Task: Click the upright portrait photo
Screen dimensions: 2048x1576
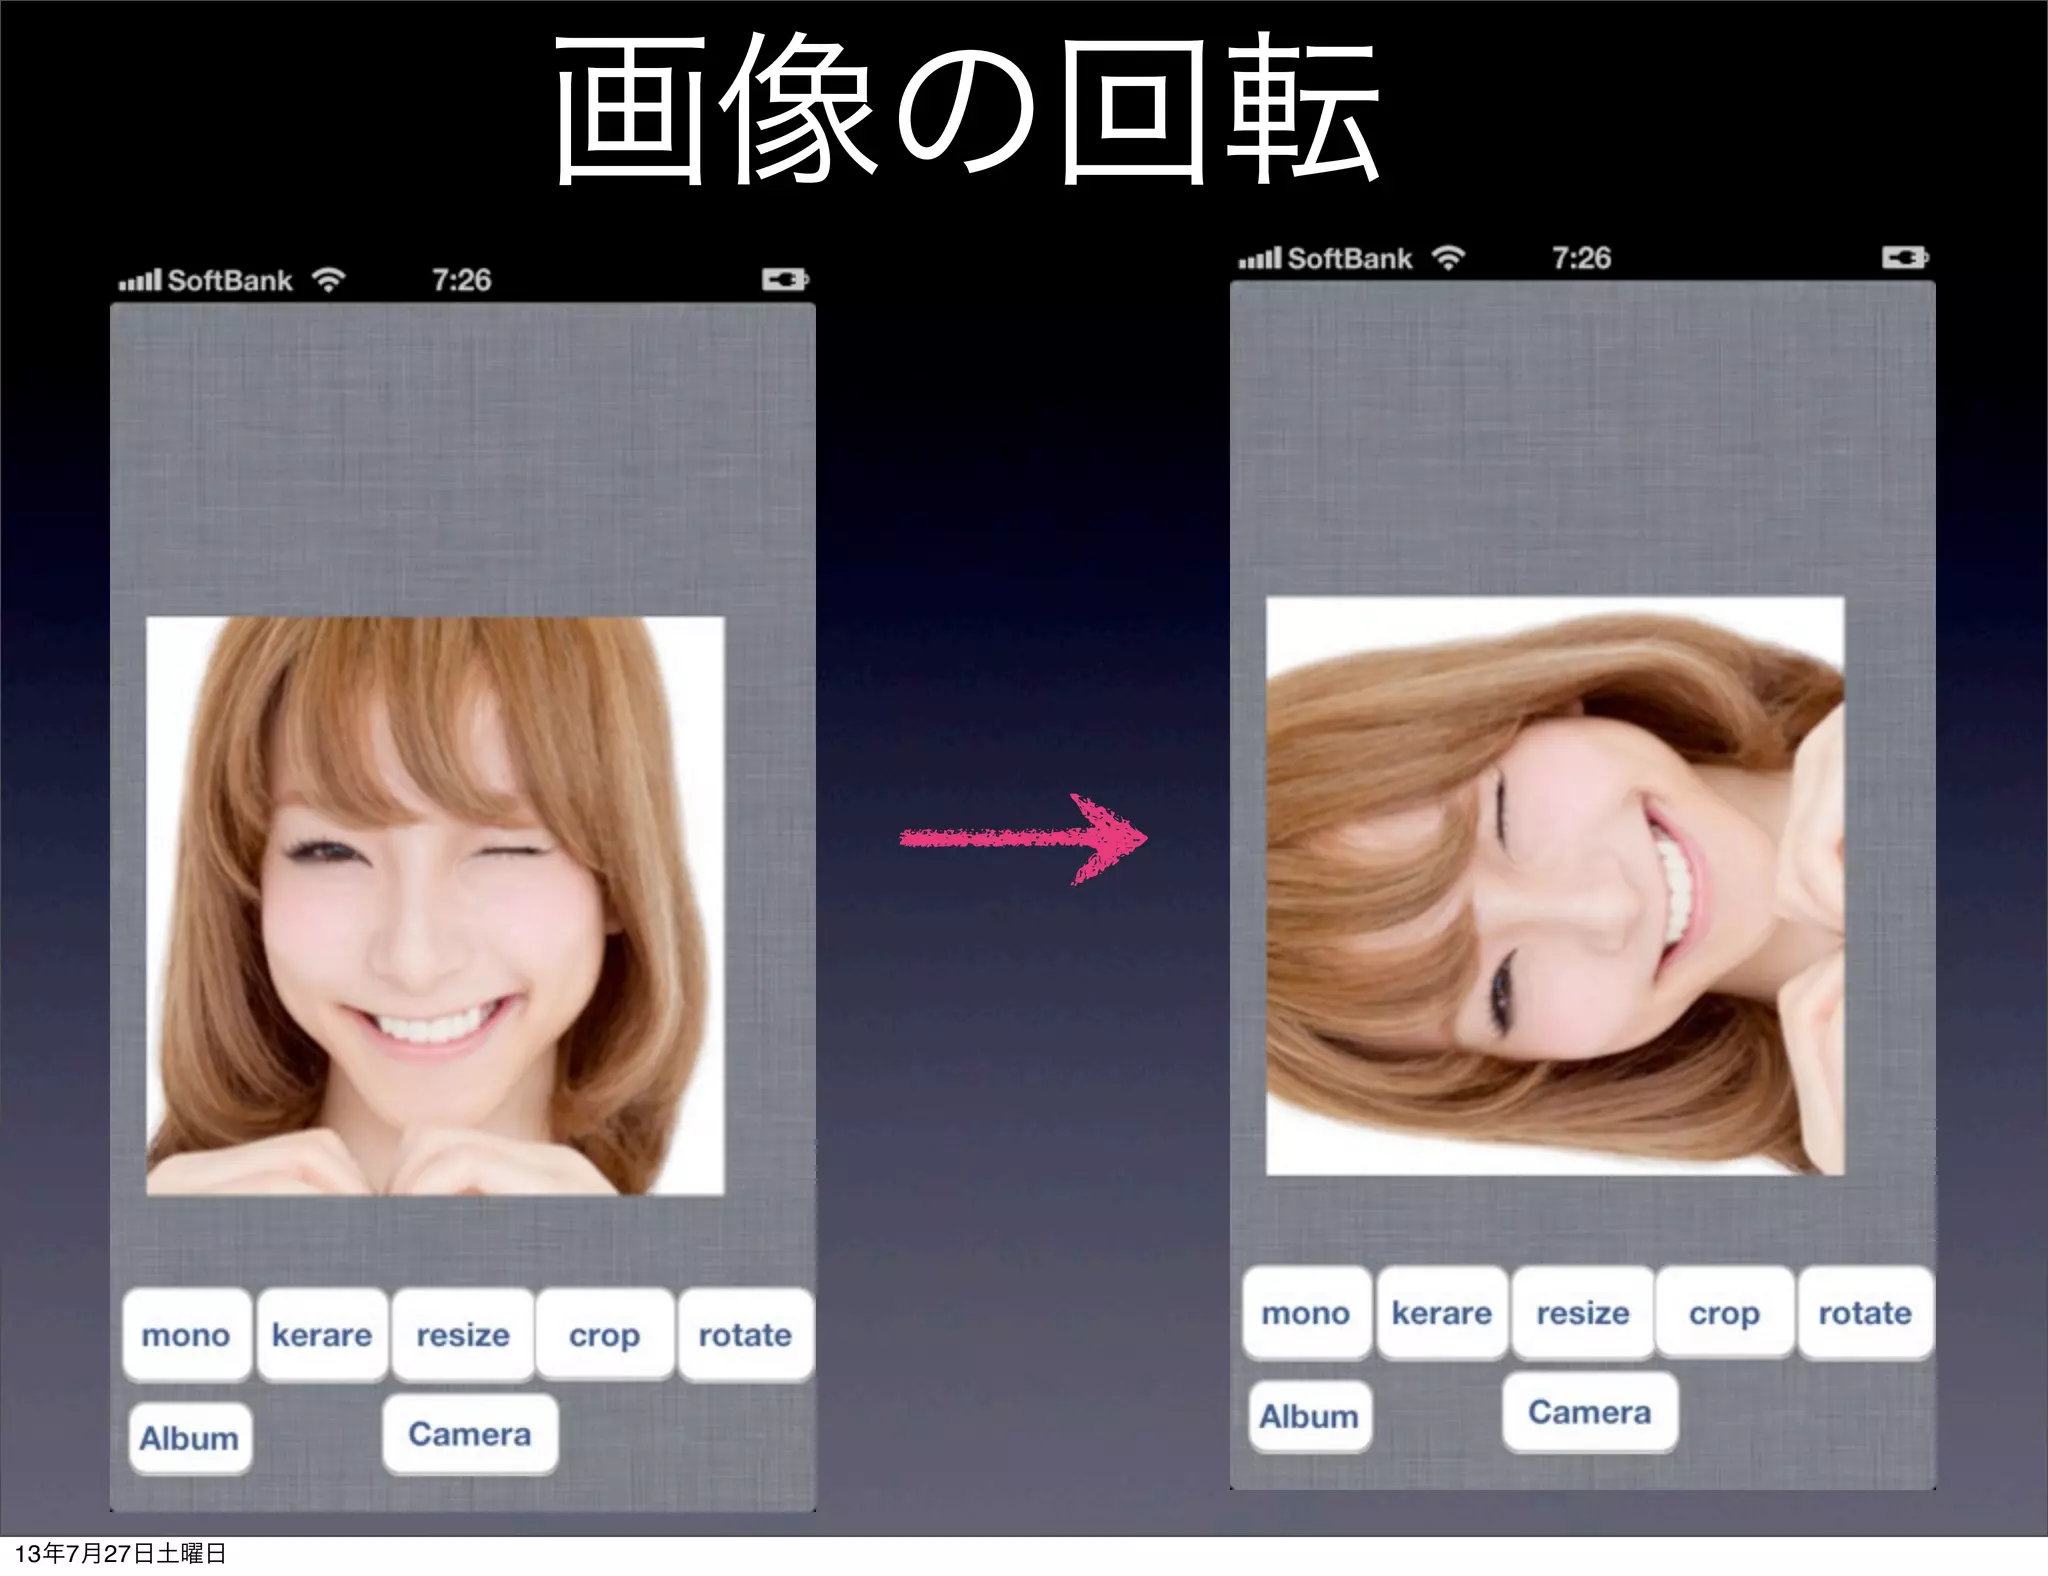Action: point(435,905)
